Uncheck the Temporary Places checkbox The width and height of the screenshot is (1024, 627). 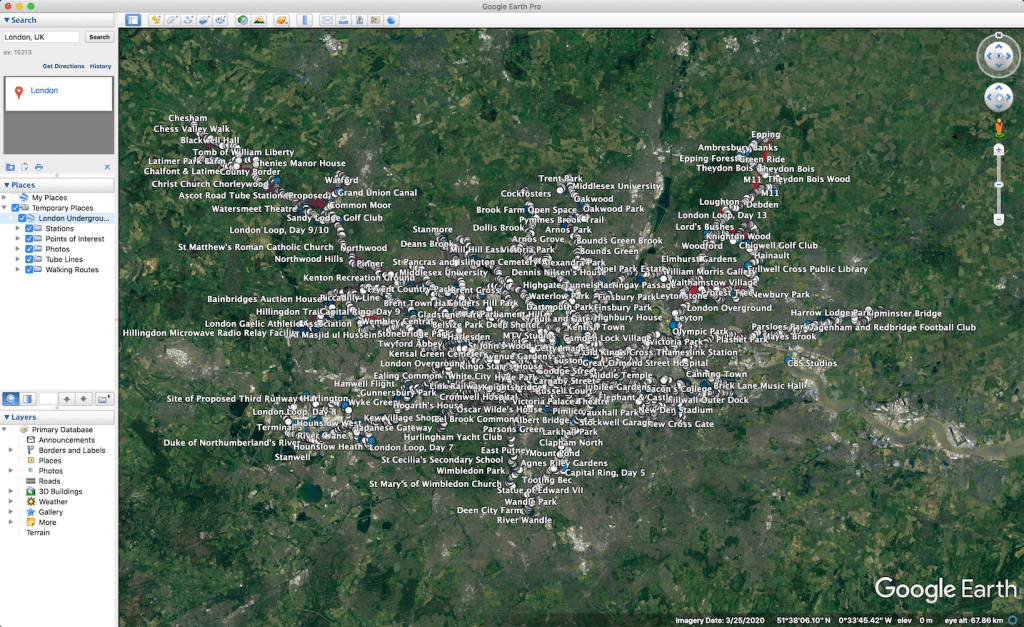coord(16,208)
